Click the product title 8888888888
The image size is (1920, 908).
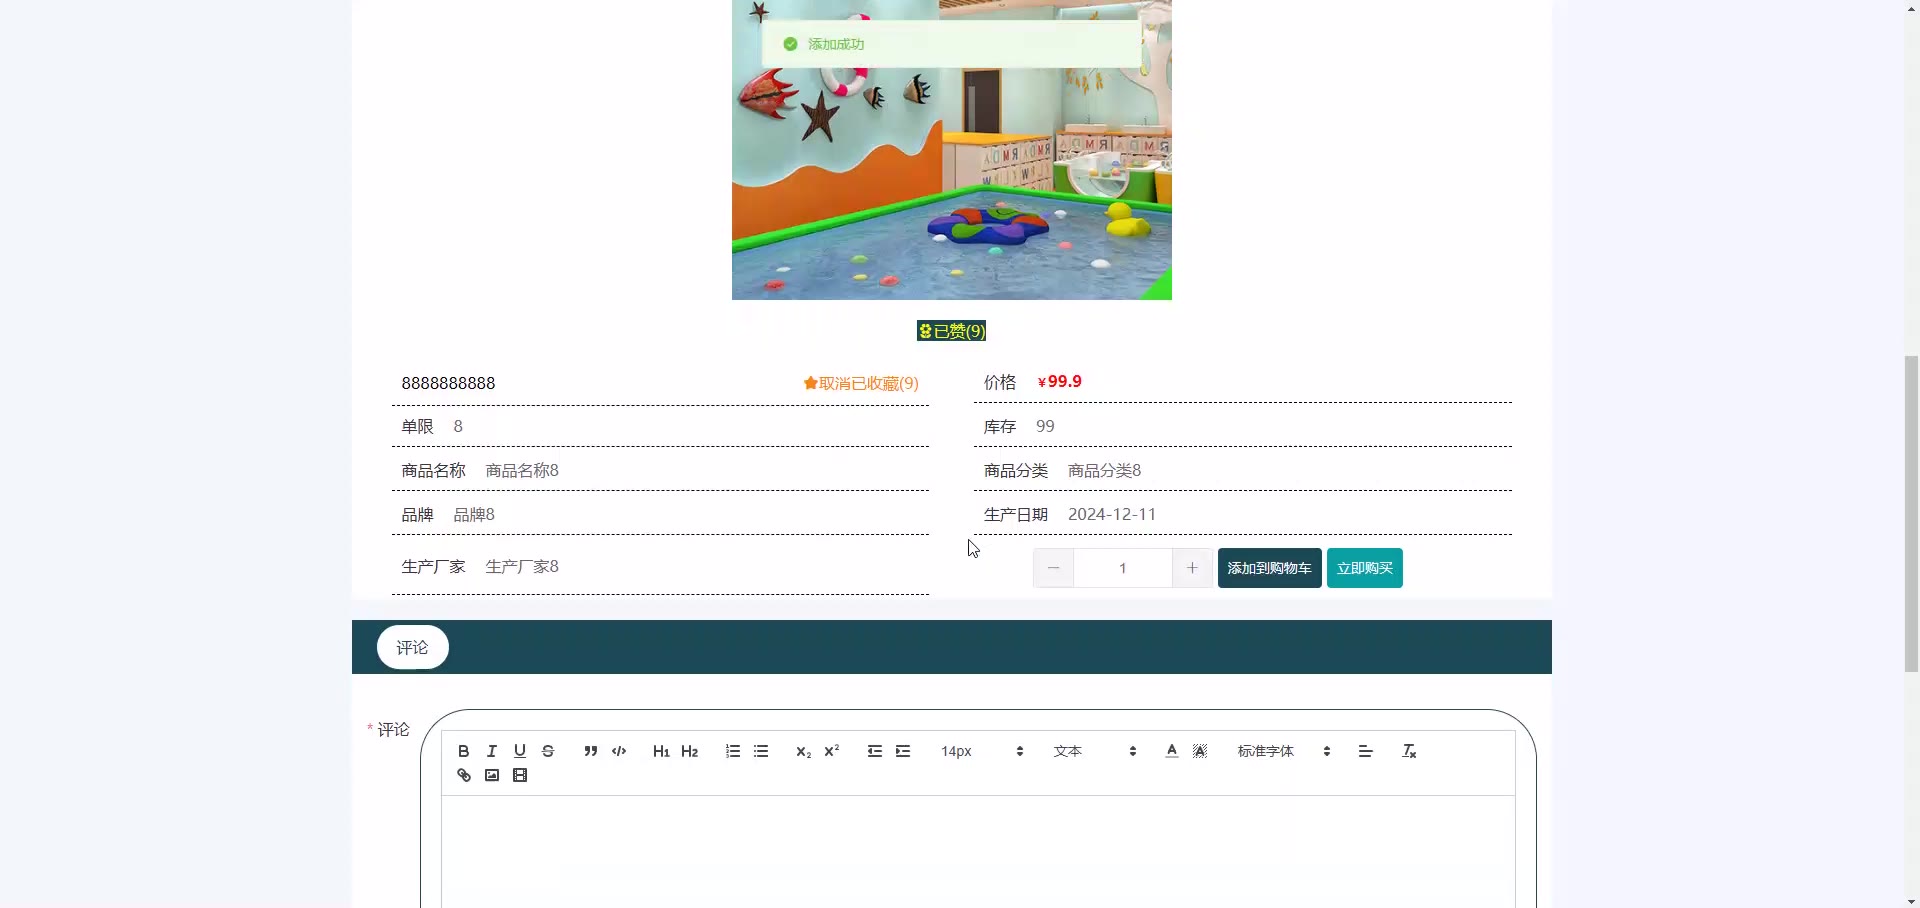click(x=448, y=383)
